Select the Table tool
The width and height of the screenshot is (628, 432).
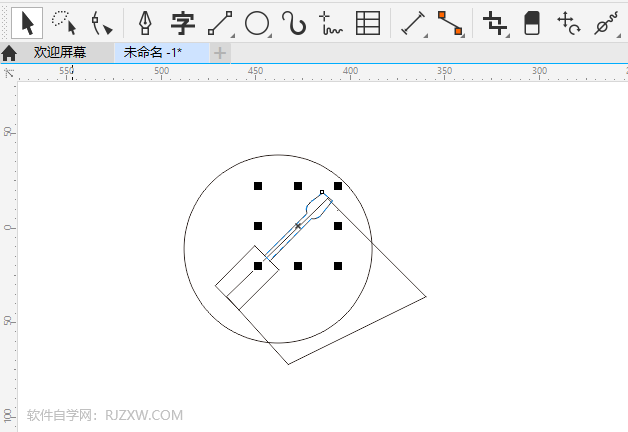point(368,23)
